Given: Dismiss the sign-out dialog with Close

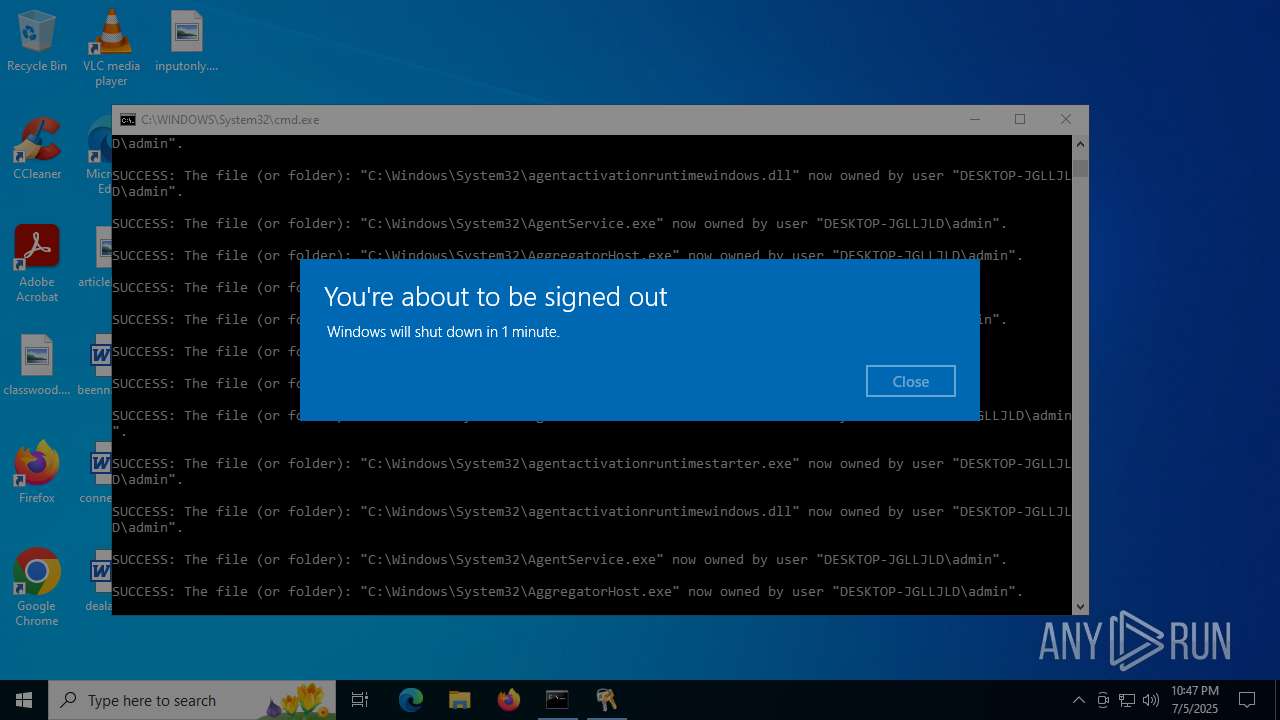Looking at the screenshot, I should click(x=910, y=381).
